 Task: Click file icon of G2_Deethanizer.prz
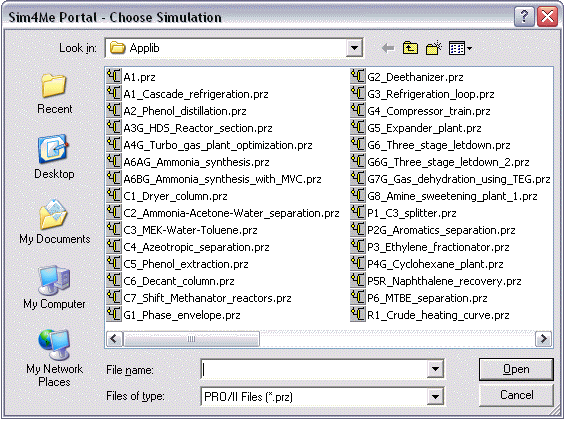(358, 76)
